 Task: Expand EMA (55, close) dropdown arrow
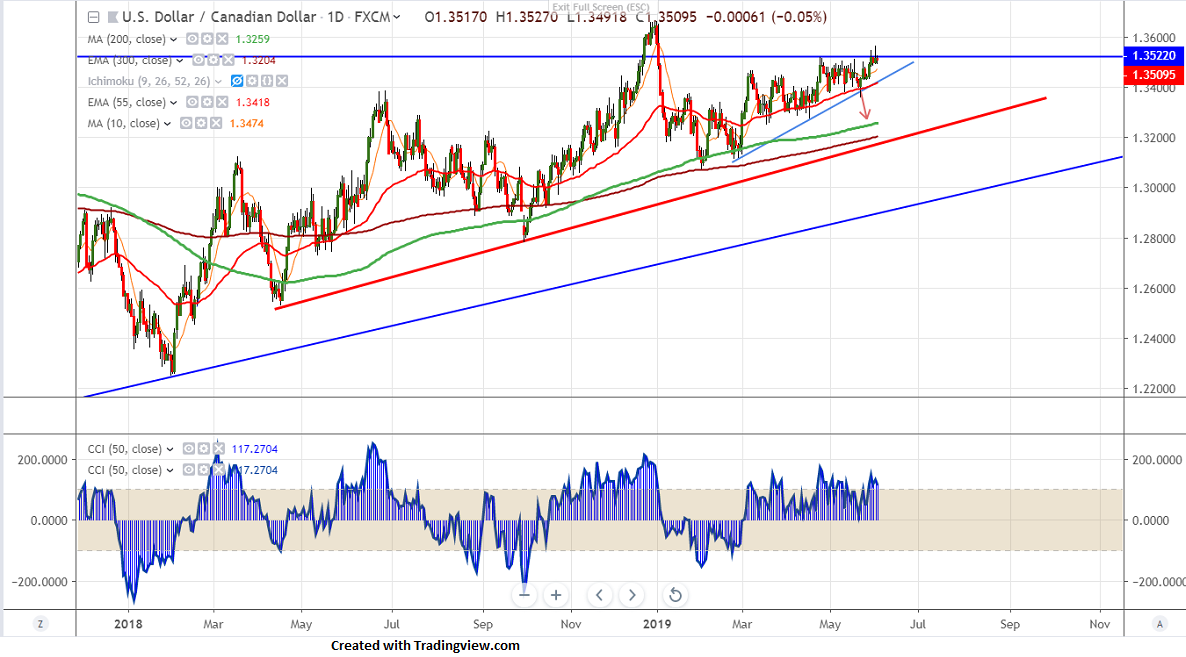(x=173, y=103)
